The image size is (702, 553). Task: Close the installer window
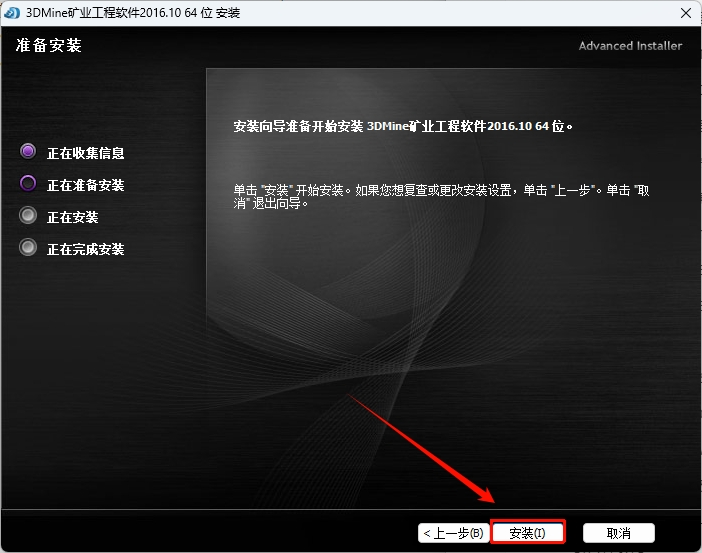[x=685, y=13]
